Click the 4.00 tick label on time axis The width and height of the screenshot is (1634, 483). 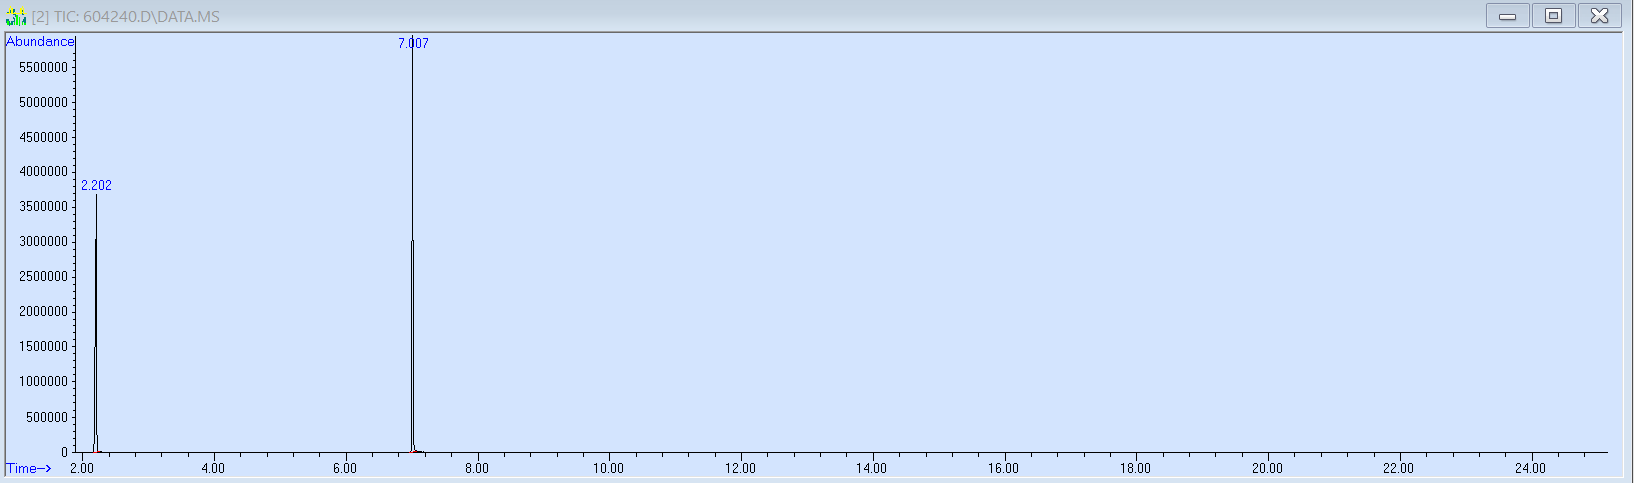click(213, 468)
